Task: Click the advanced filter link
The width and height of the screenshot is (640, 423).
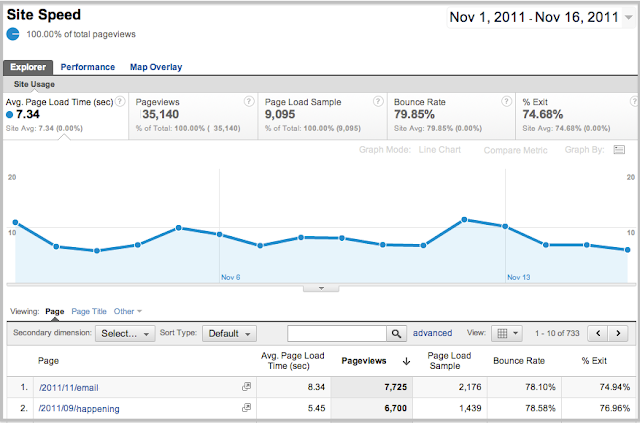Action: pos(433,333)
